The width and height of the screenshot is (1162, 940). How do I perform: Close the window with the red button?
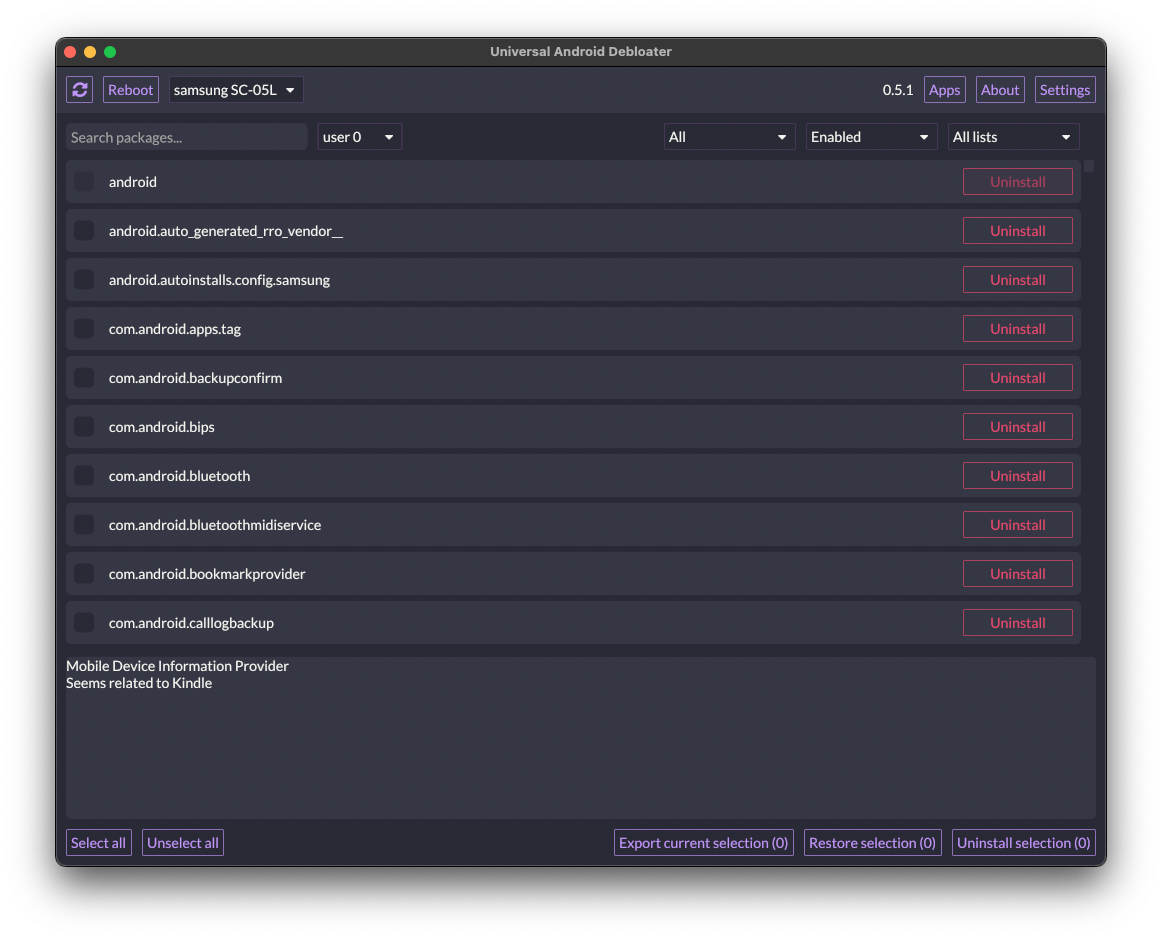coord(70,52)
